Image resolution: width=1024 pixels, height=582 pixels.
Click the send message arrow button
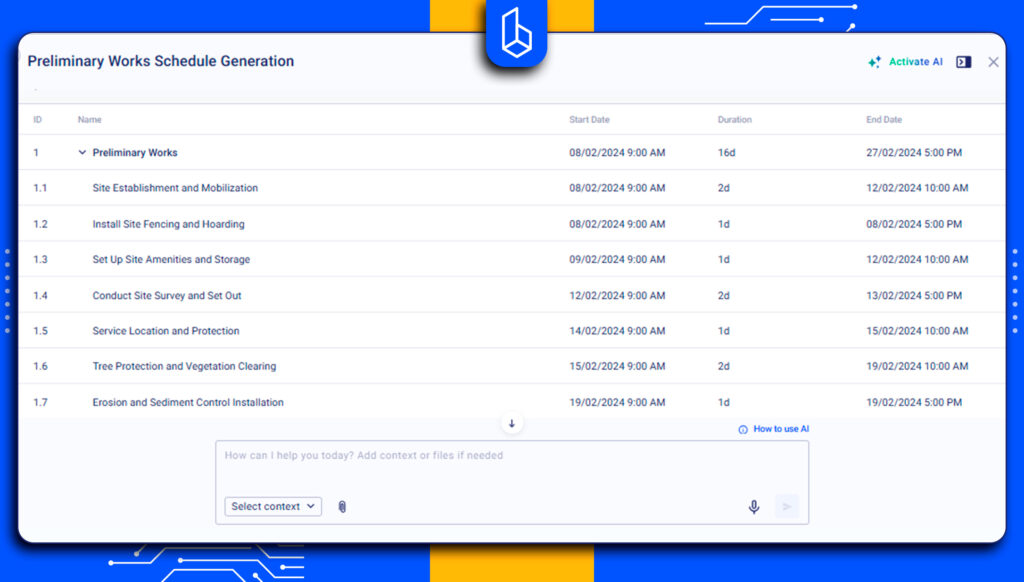(x=787, y=506)
